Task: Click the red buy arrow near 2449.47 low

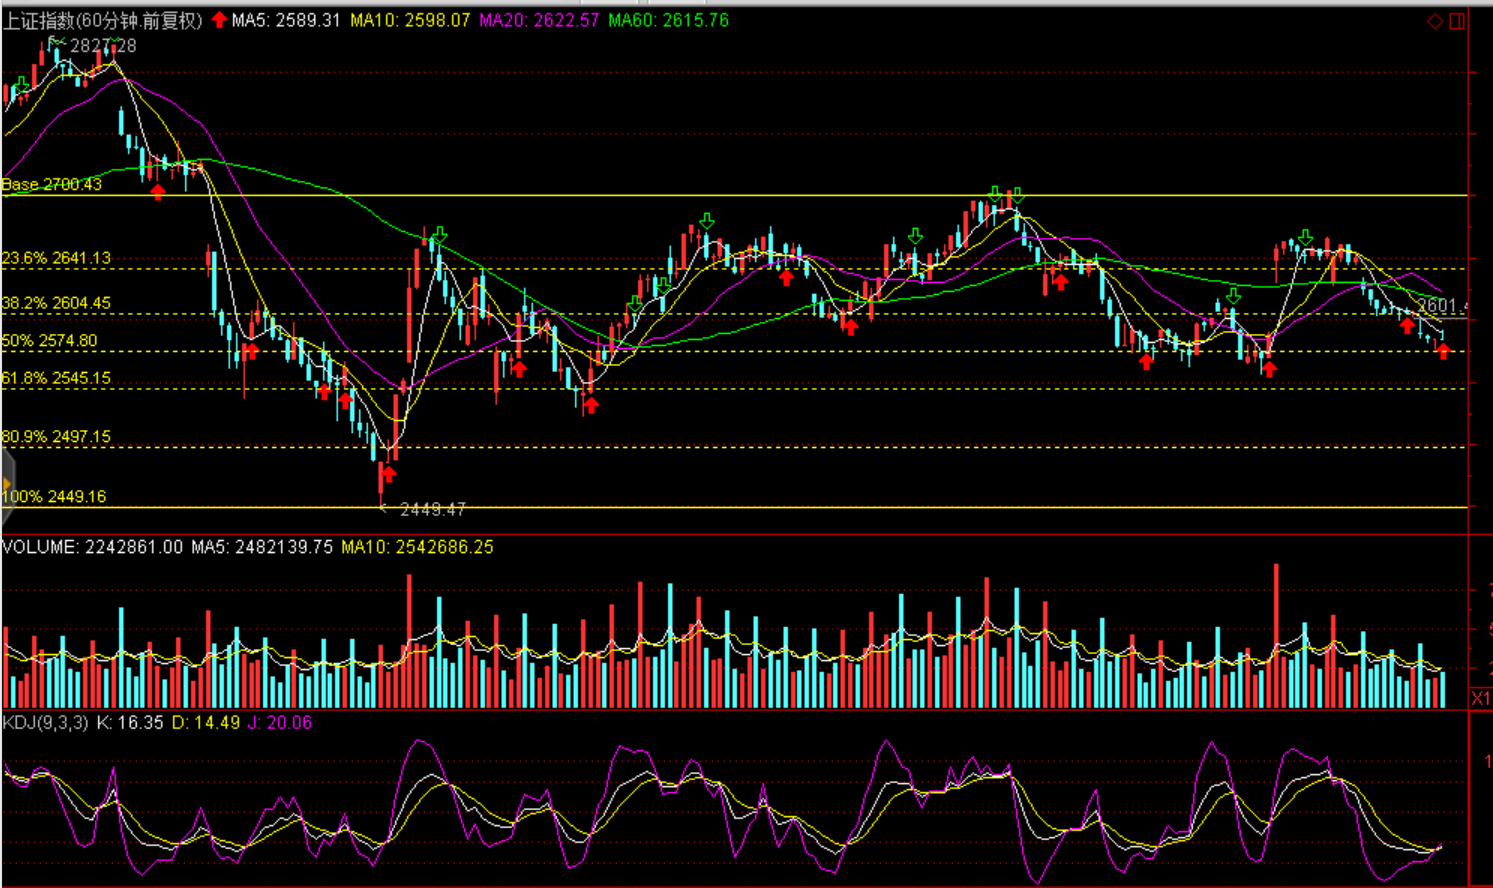Action: (x=389, y=473)
